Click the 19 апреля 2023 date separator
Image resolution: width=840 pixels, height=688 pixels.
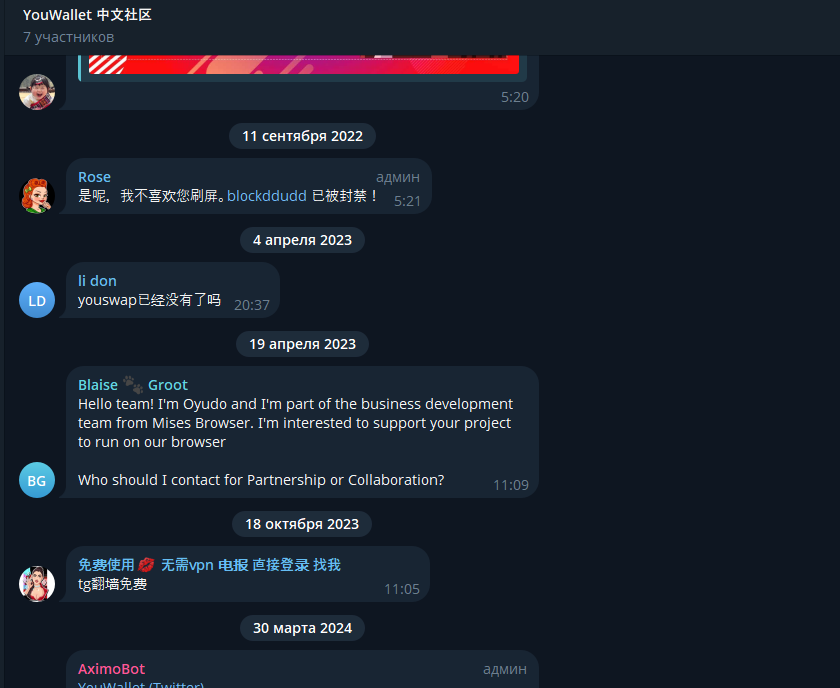302,344
